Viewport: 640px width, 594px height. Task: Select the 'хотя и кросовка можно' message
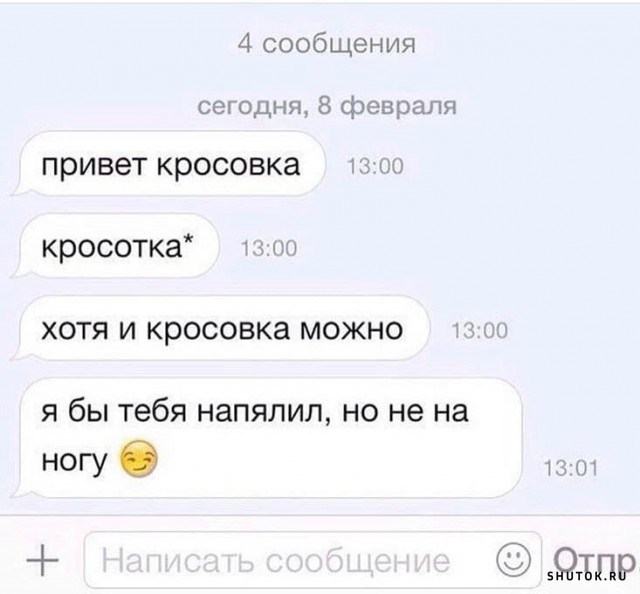click(221, 329)
